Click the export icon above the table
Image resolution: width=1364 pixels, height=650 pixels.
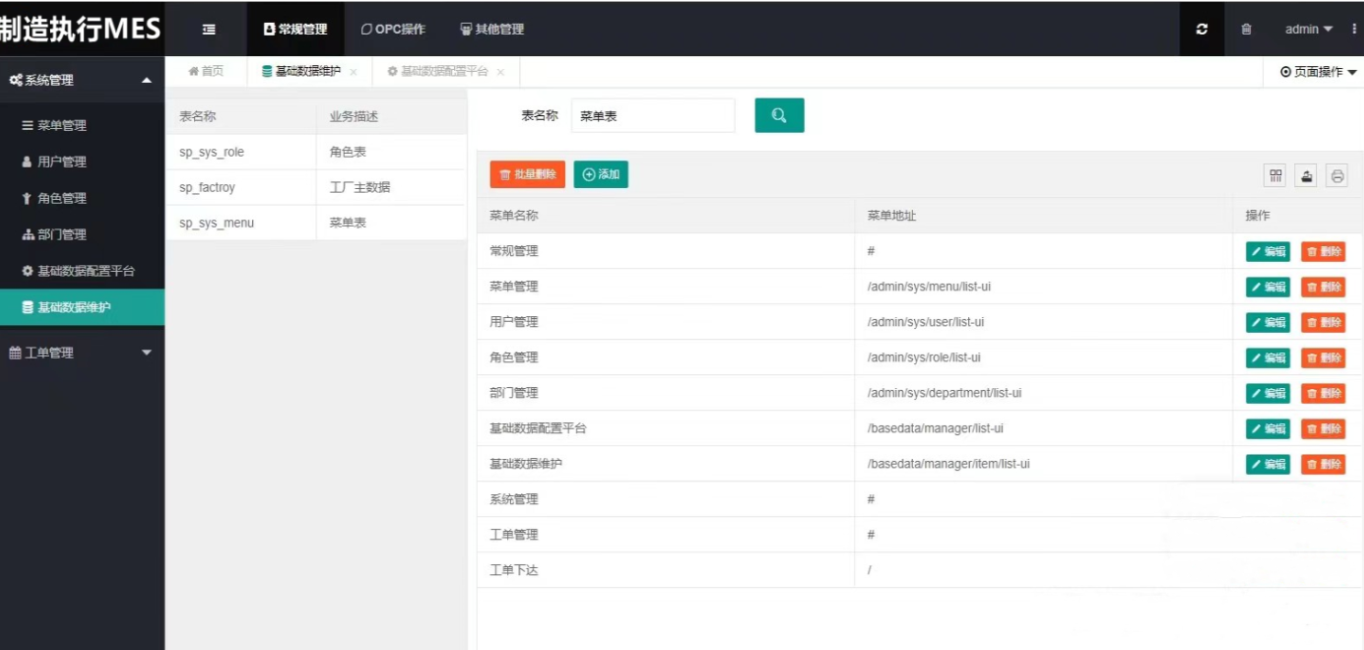(x=1306, y=175)
